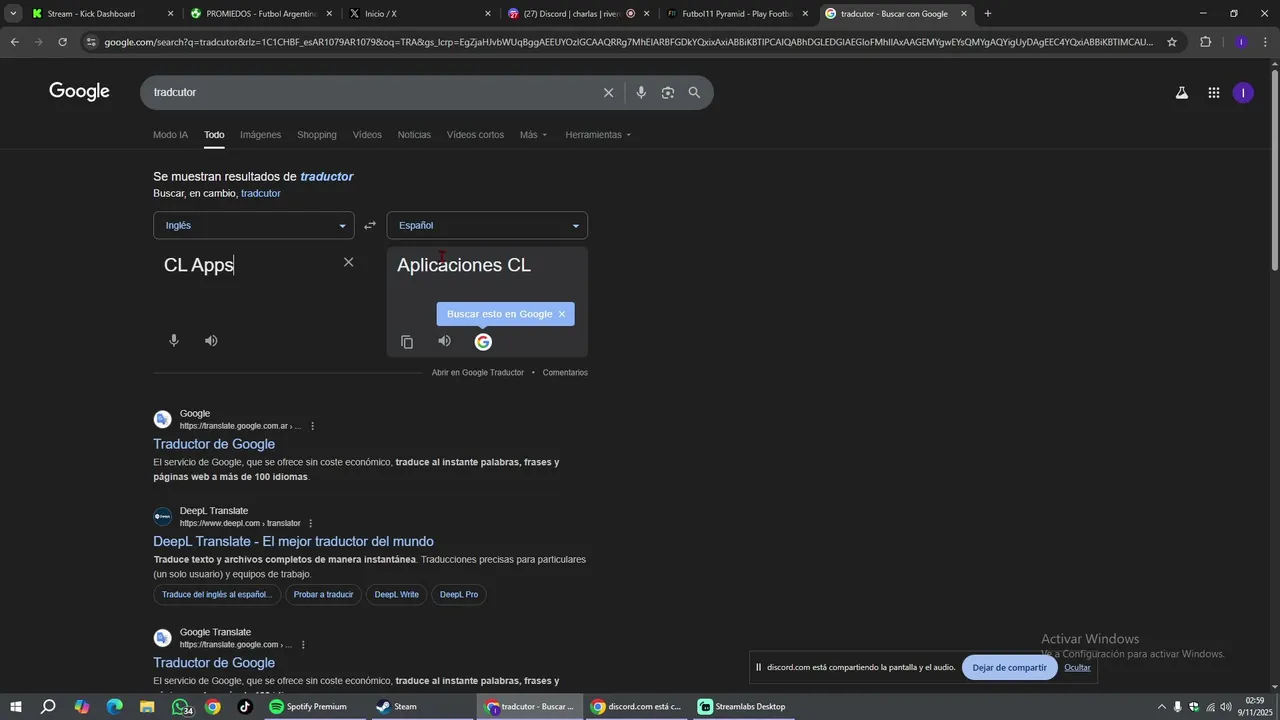Viewport: 1280px width, 720px height.
Task: Open Chrome extensions puzzle icon
Action: [x=1205, y=42]
